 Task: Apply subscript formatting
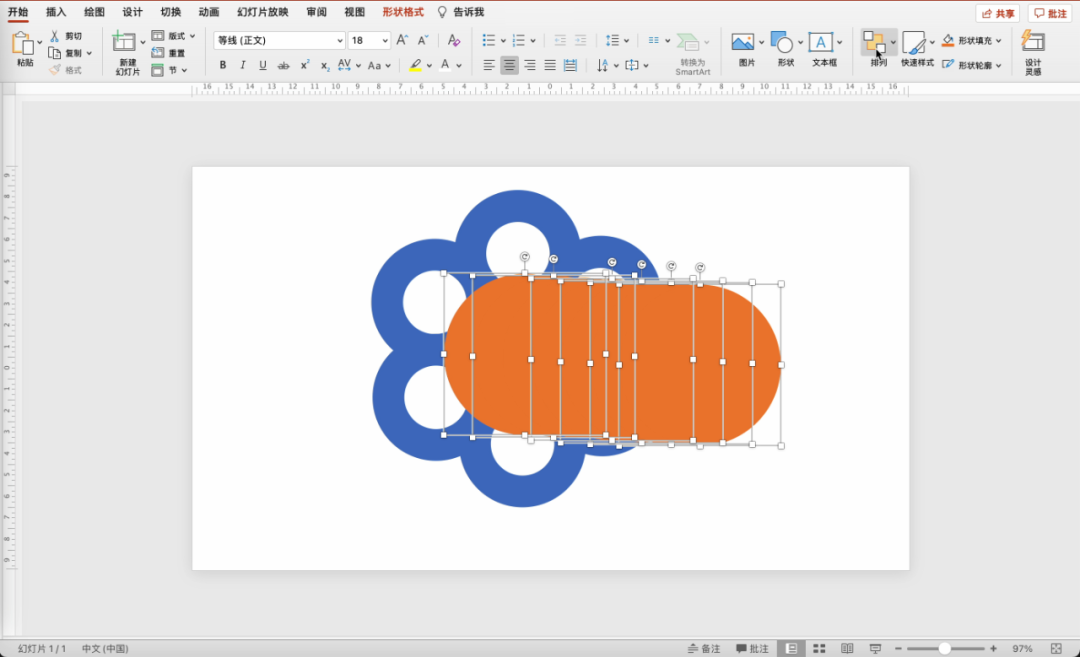(x=324, y=65)
